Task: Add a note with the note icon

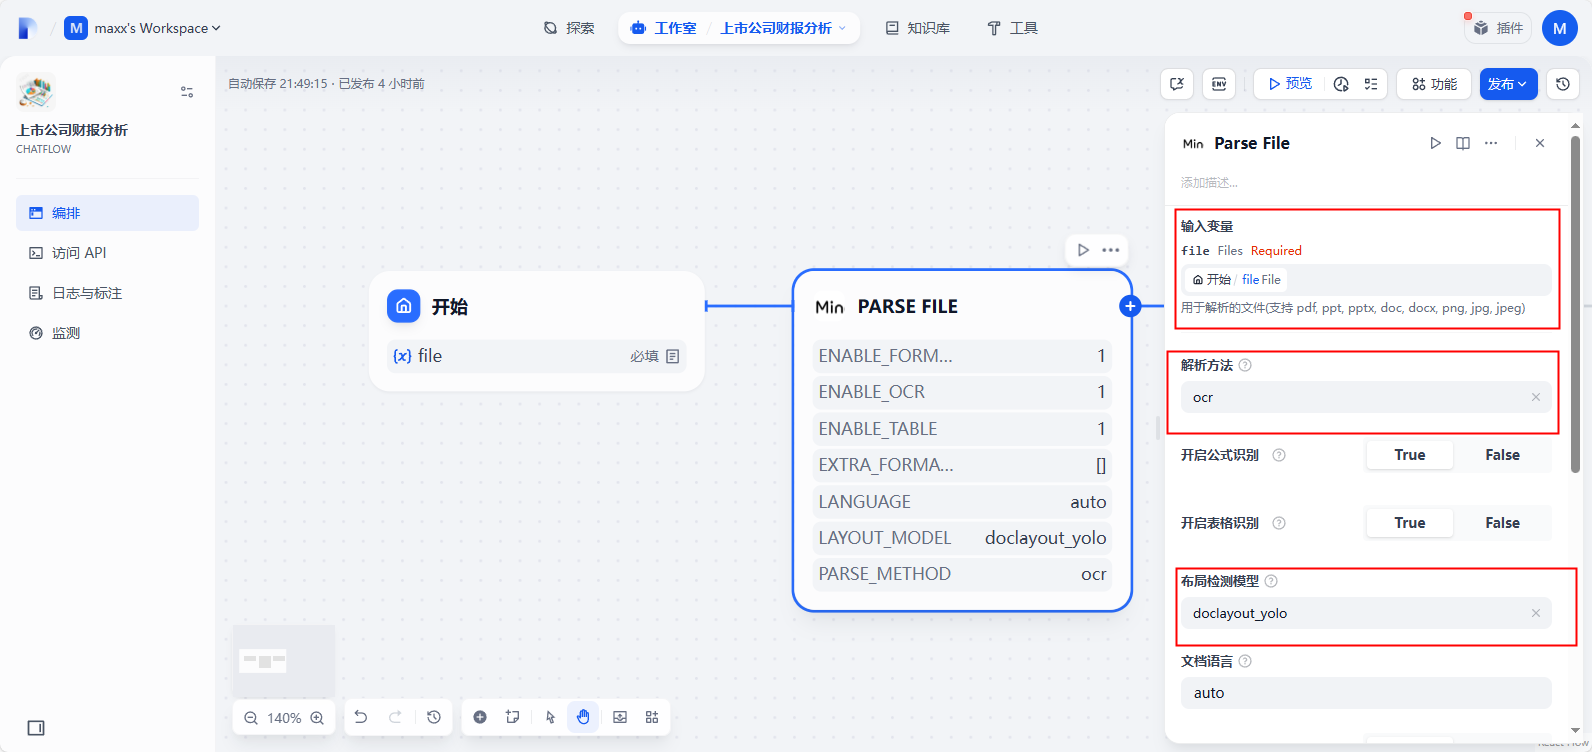Action: point(513,717)
